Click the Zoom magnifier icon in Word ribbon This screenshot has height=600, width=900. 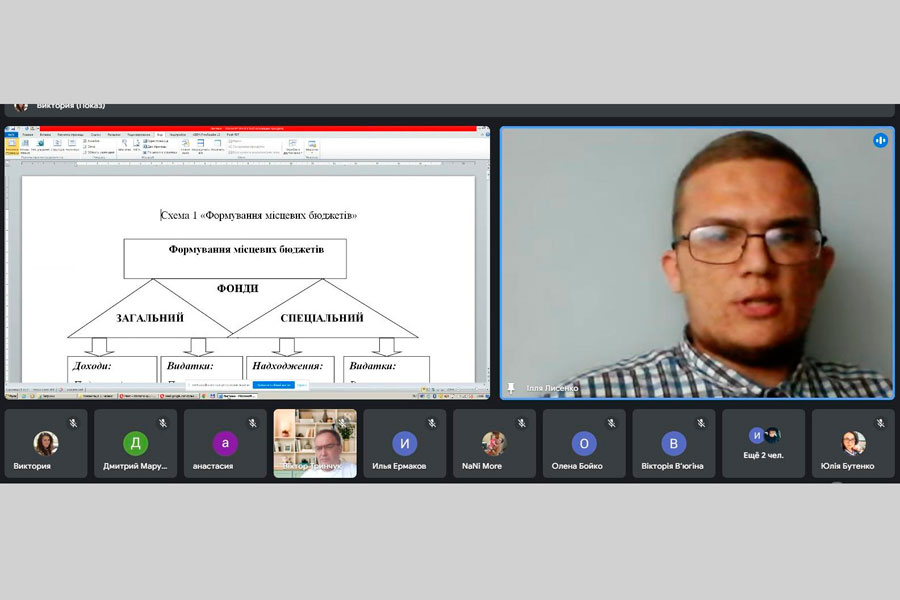(125, 145)
